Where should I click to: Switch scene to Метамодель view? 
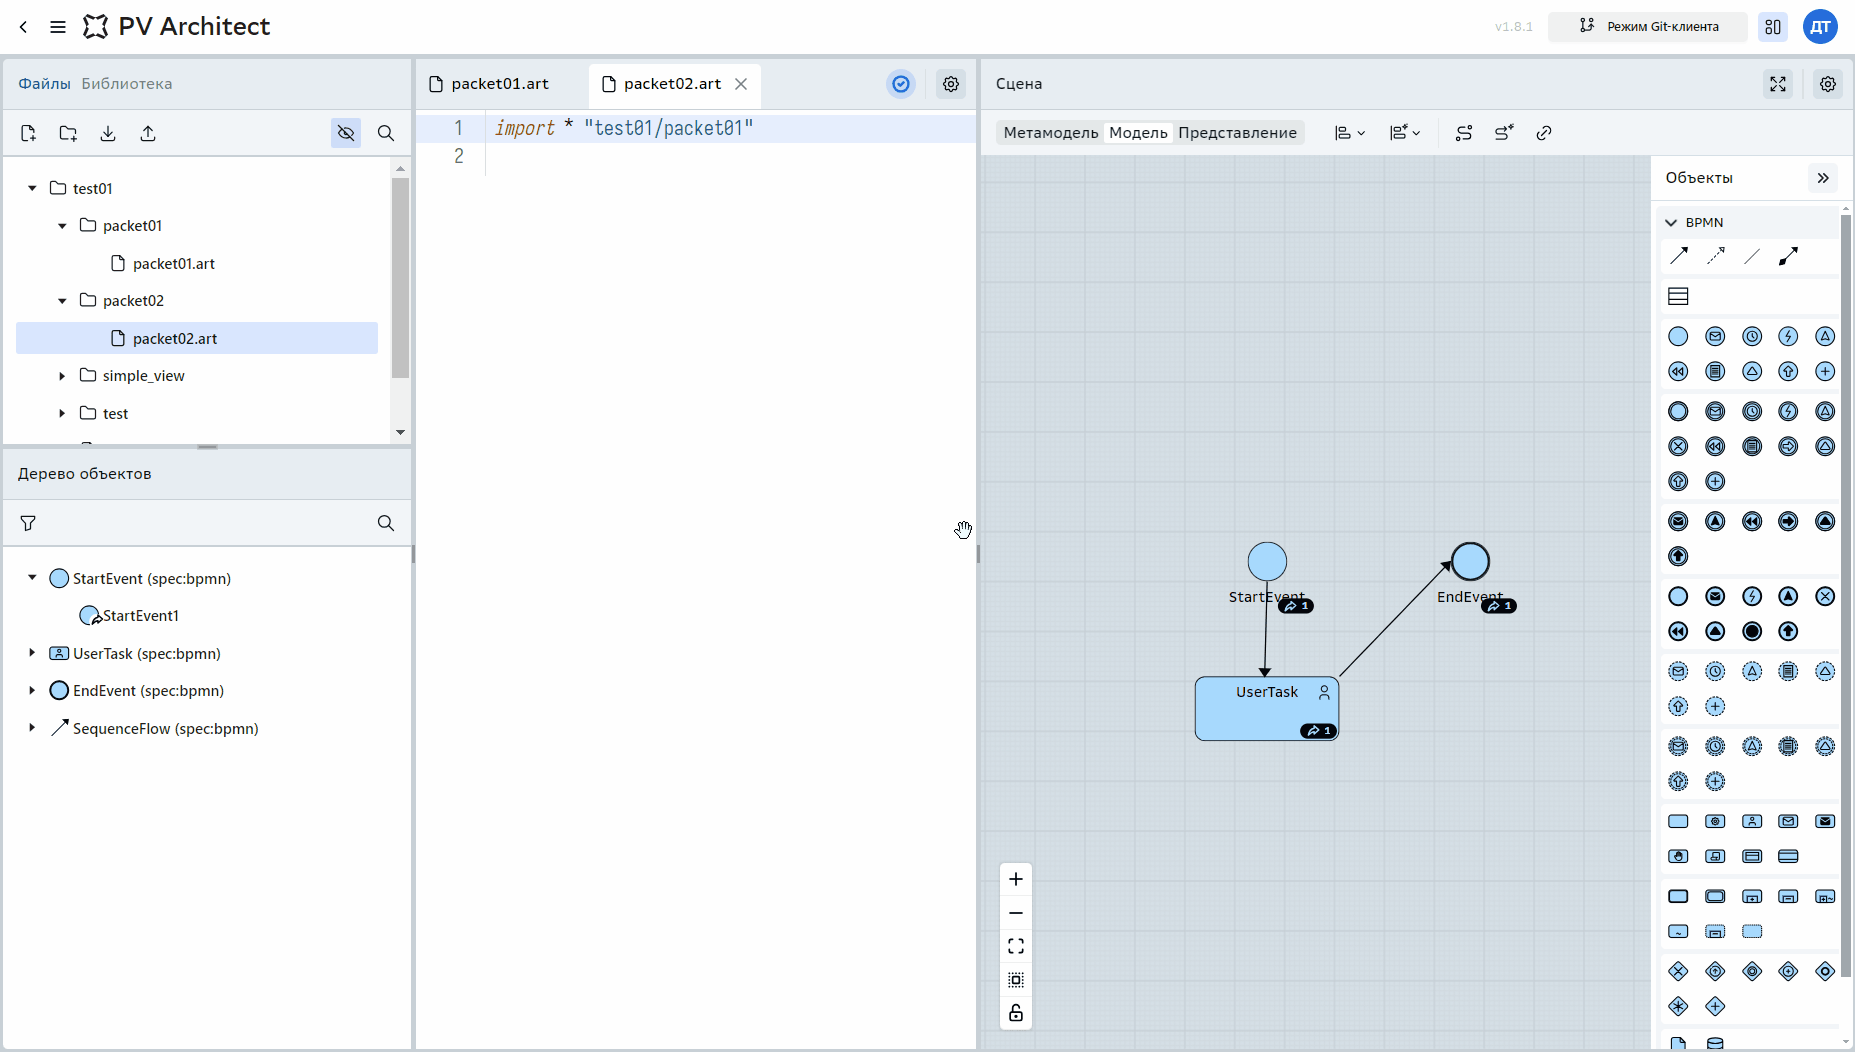1051,133
